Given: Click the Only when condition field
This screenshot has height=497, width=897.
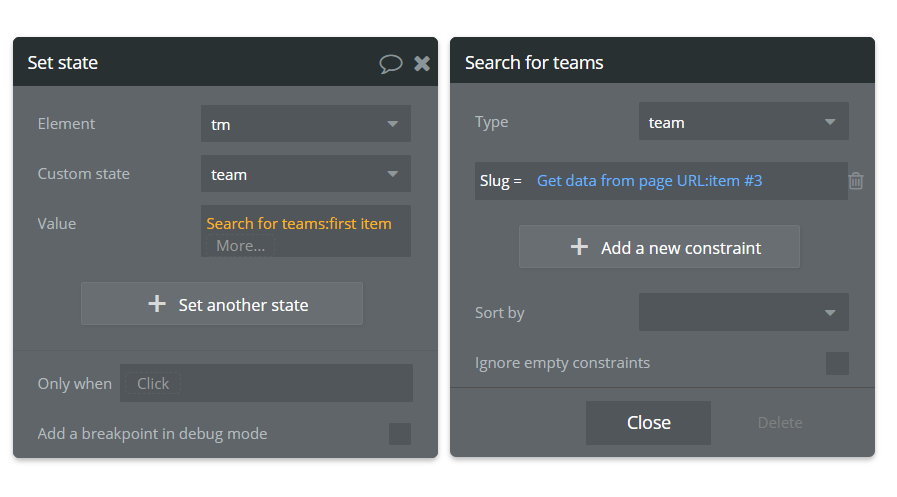Looking at the screenshot, I should [266, 383].
